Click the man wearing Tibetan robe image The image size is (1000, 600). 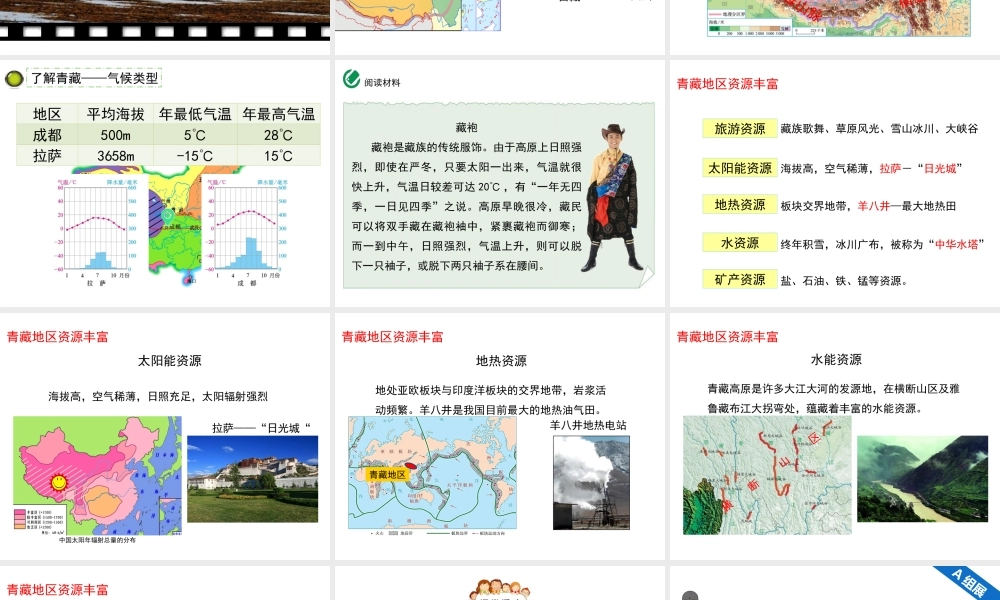click(x=614, y=196)
